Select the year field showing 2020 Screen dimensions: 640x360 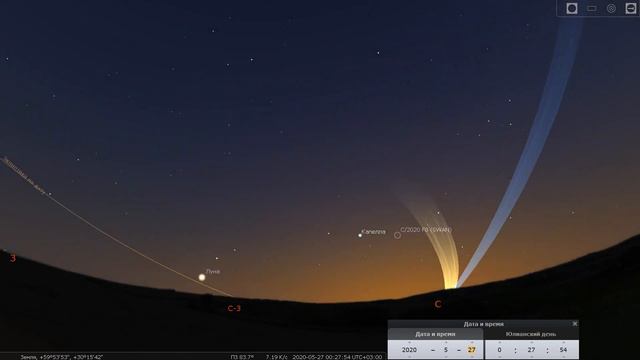(409, 350)
